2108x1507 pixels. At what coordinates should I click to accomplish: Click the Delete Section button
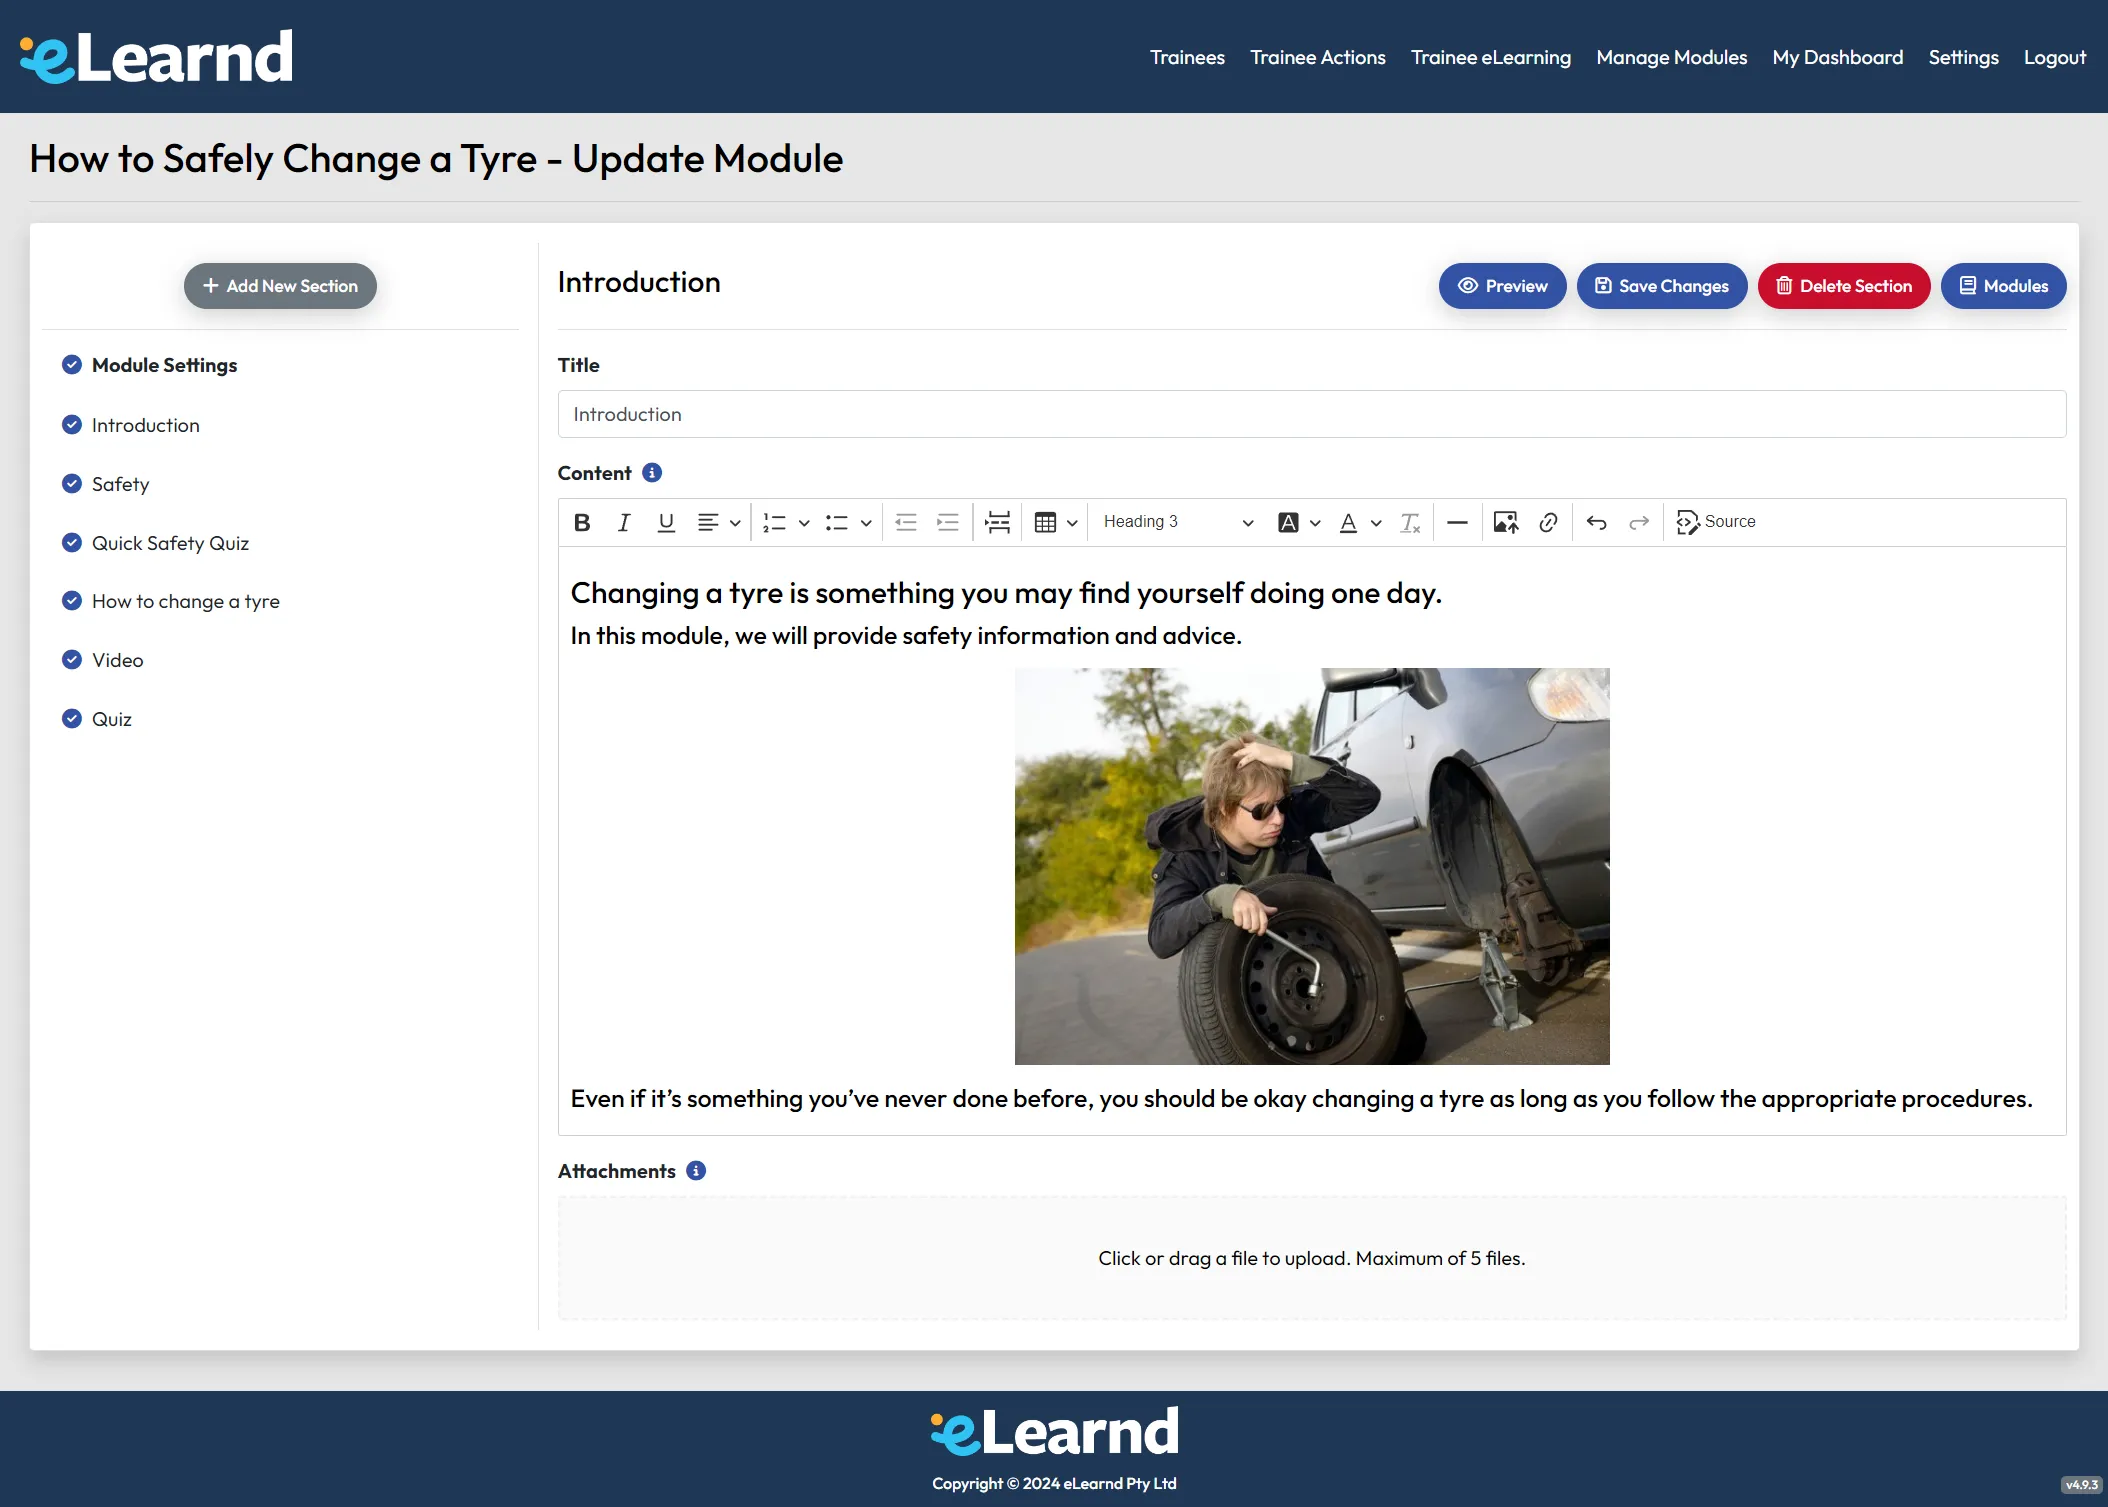(1843, 286)
